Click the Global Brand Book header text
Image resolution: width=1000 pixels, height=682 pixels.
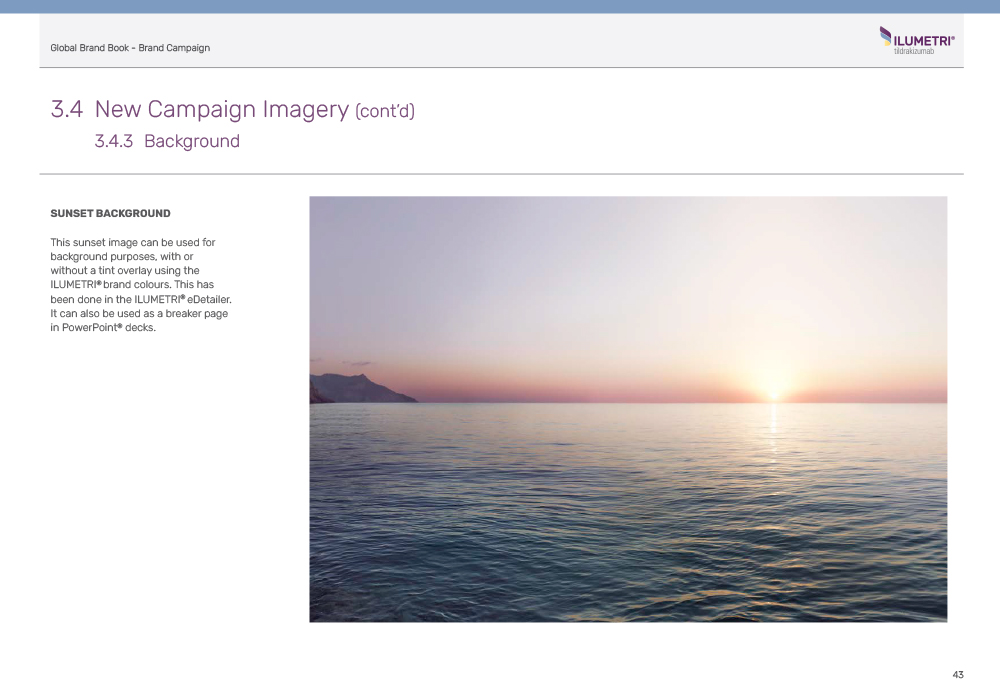click(x=130, y=48)
